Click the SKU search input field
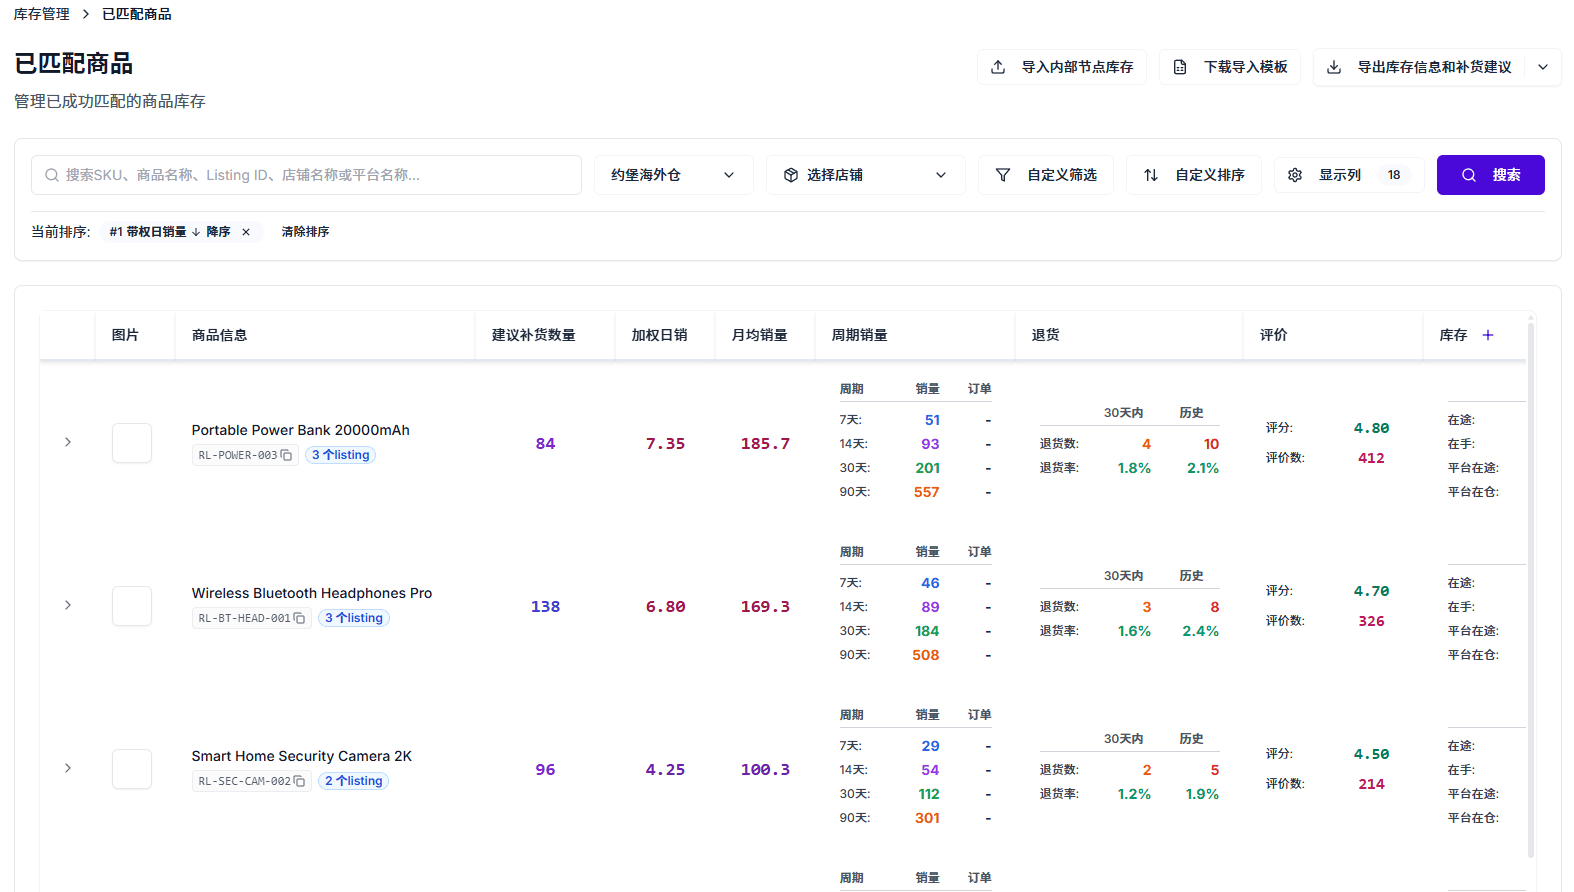The height and width of the screenshot is (892, 1574). (x=306, y=175)
